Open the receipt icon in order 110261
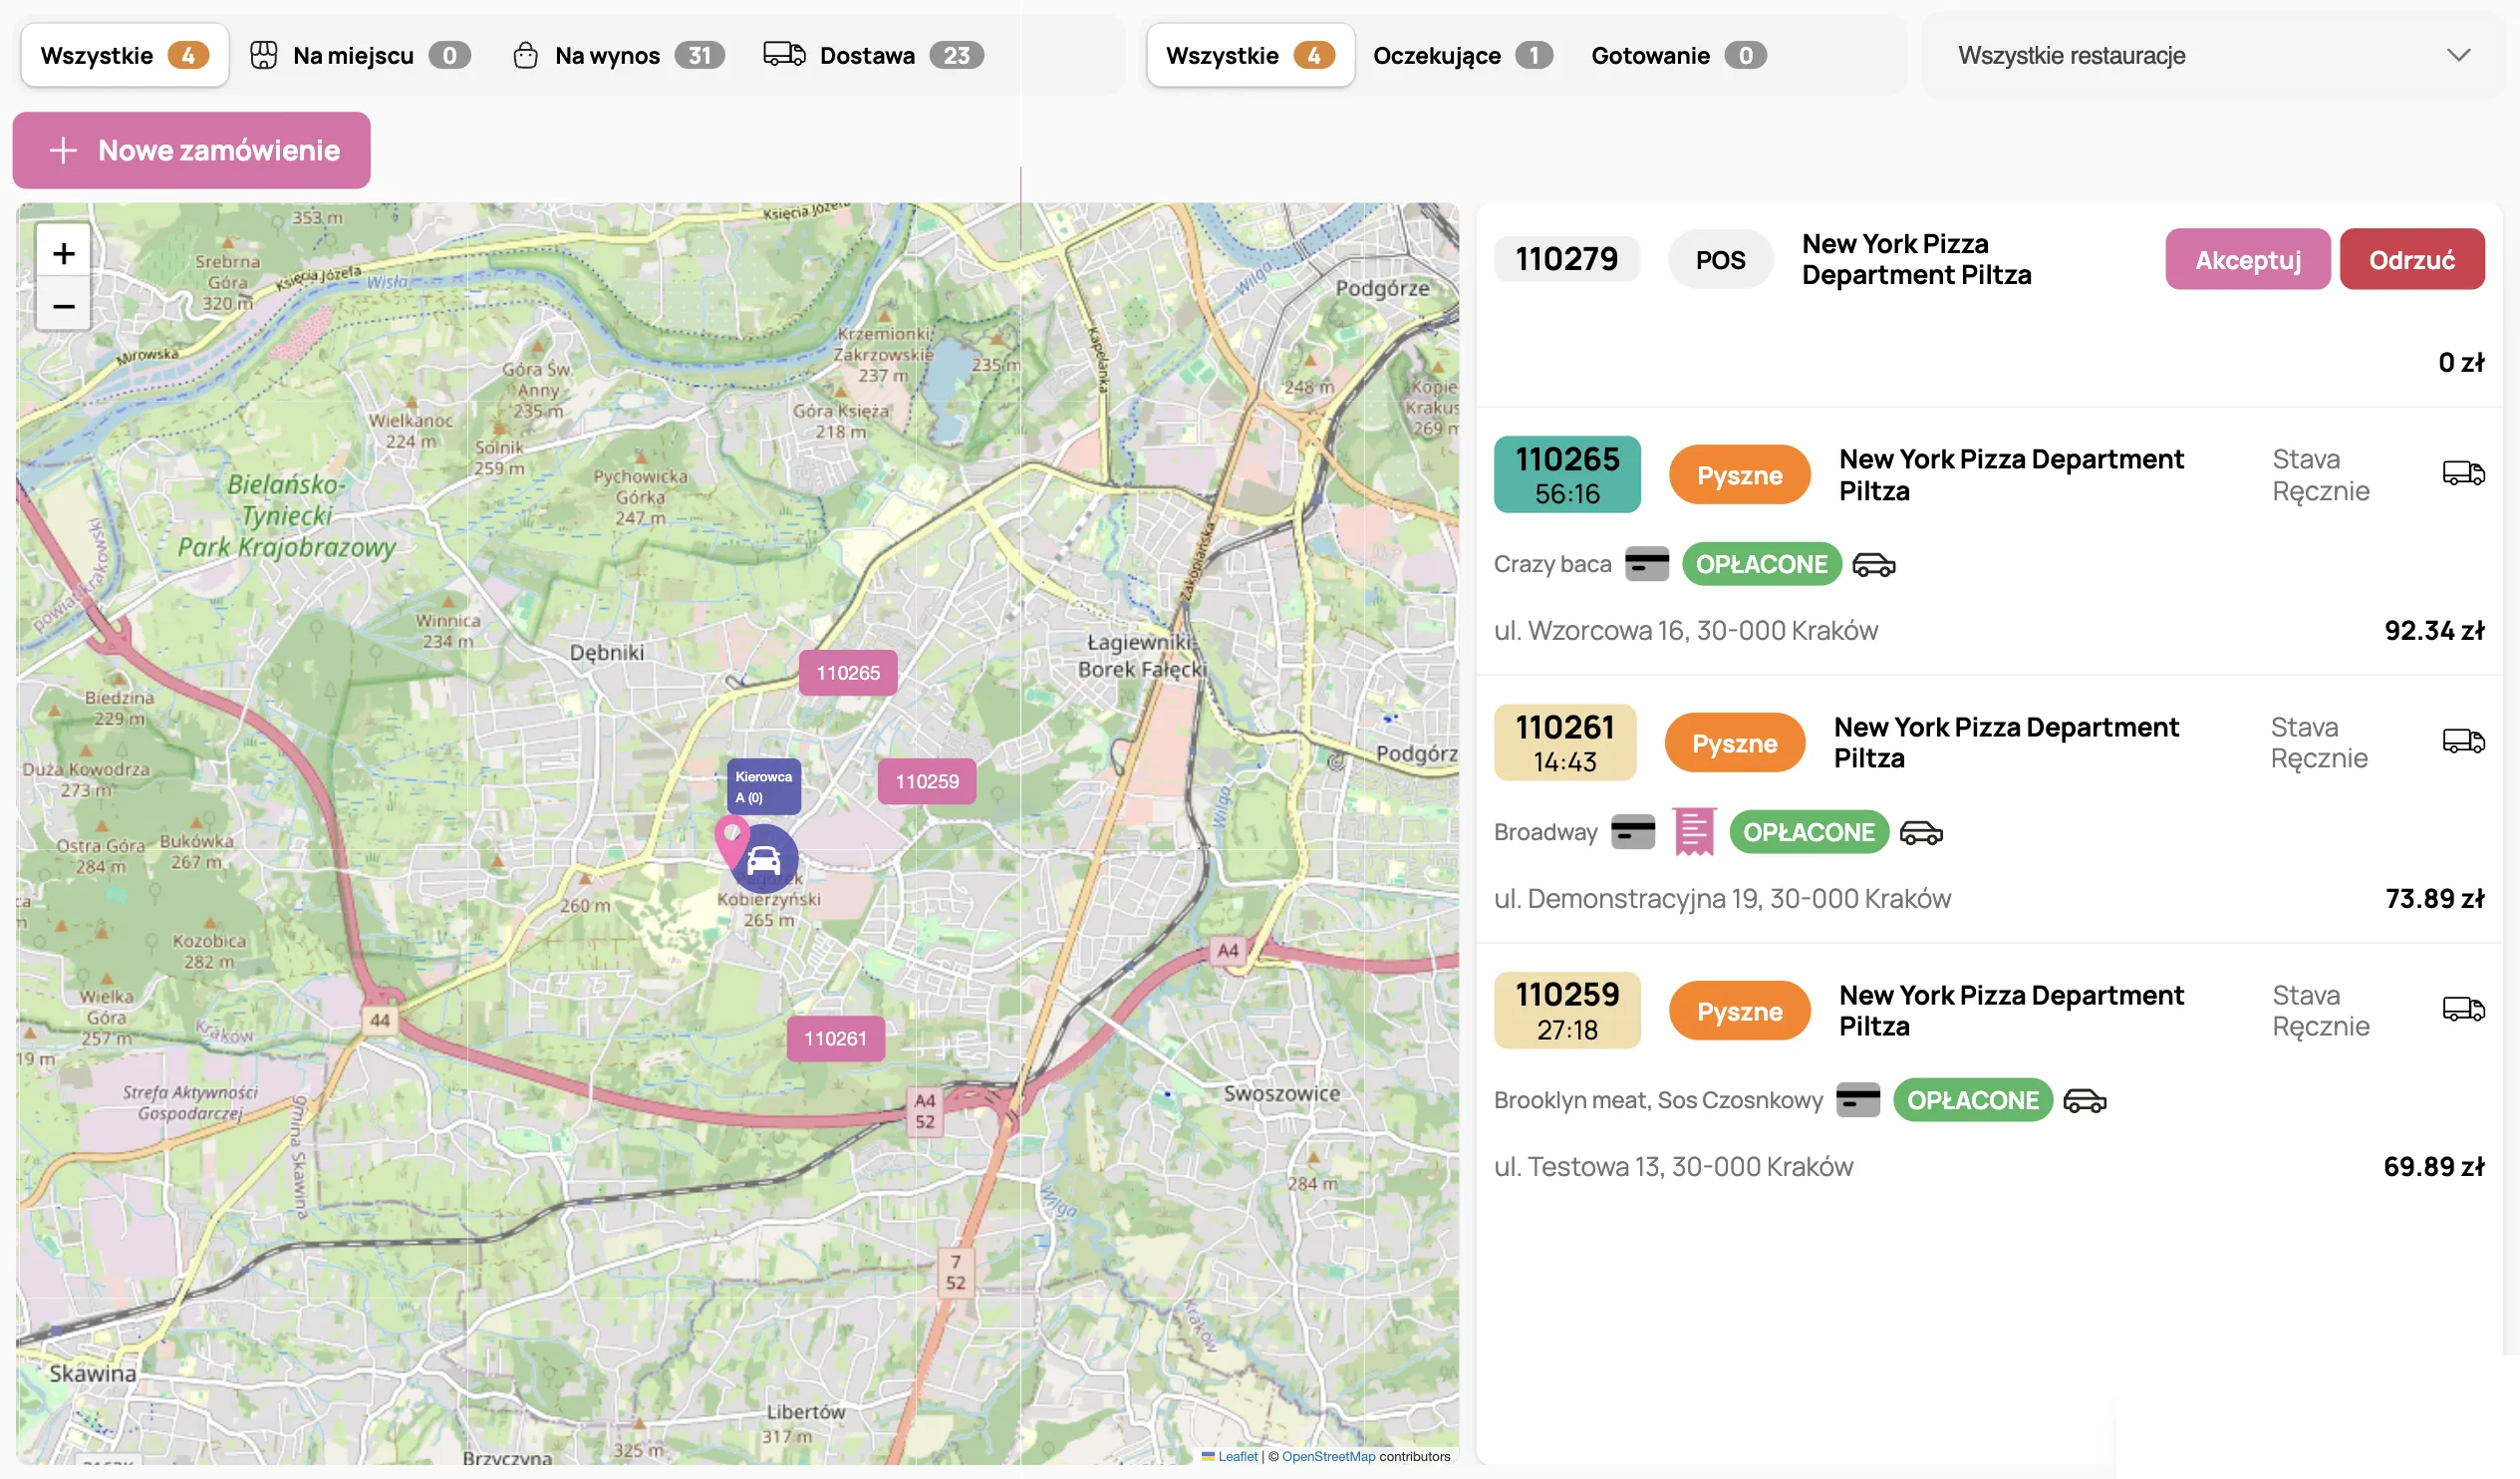2520x1479 pixels. 1694,832
